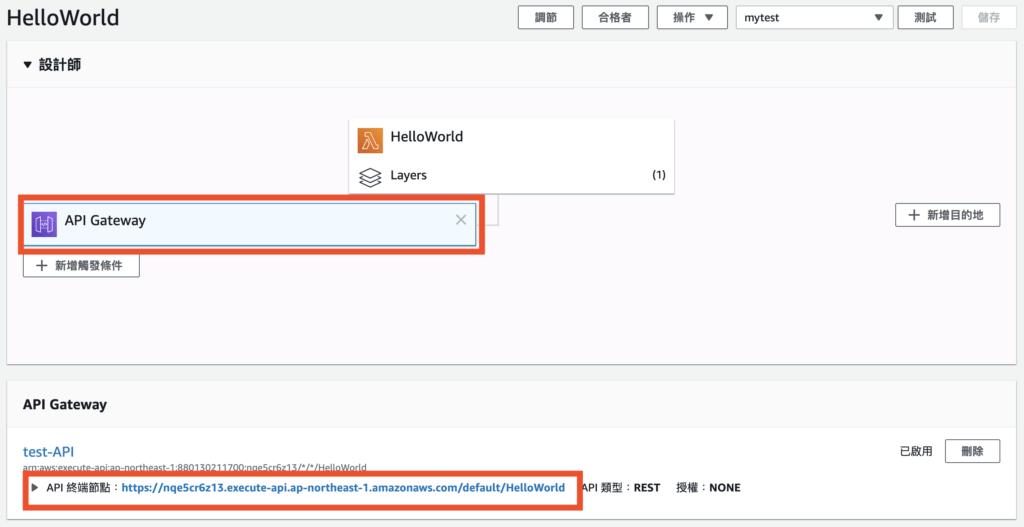Add a trigger with 新增觸發條件

[81, 266]
